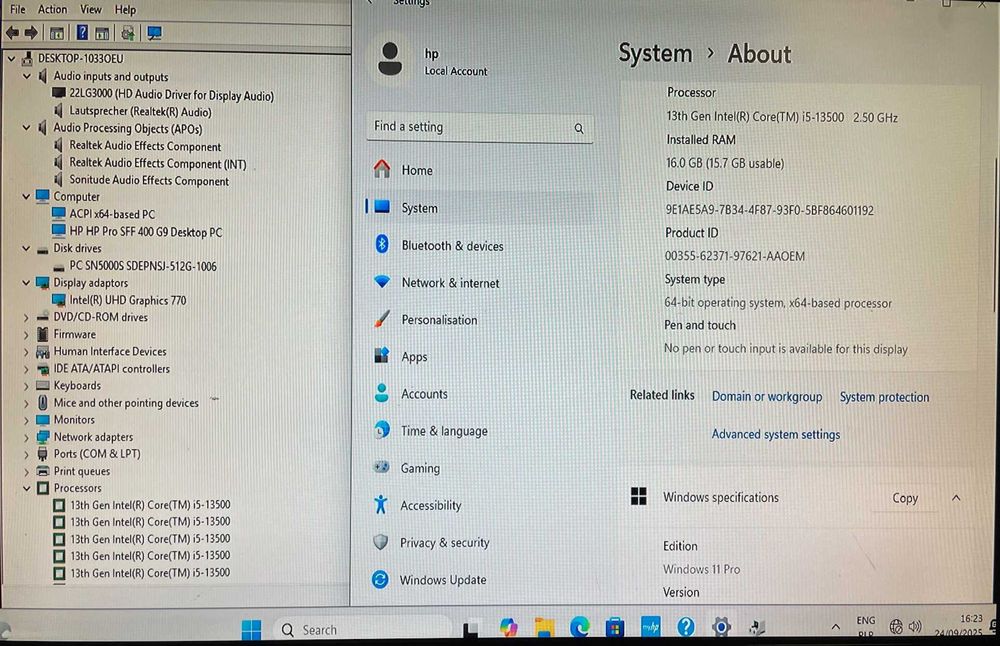Select Sonitude Audio Effects Component
The image size is (1000, 646).
coord(149,180)
